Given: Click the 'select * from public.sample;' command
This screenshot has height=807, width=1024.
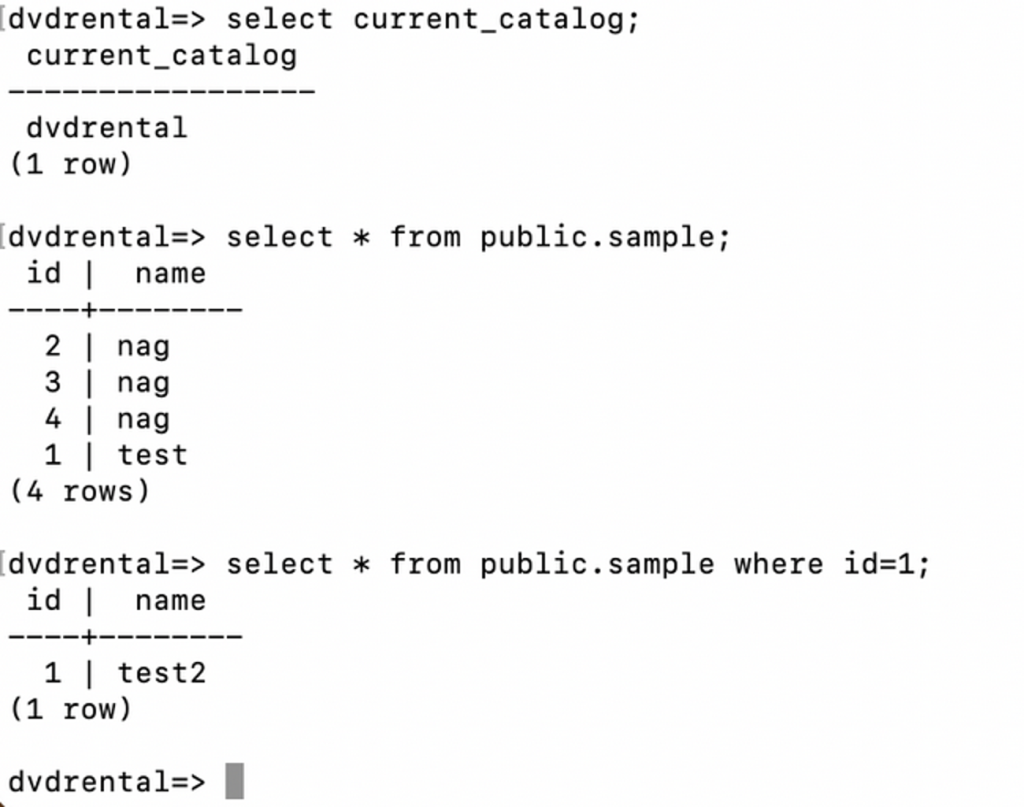Looking at the screenshot, I should click(x=478, y=237).
